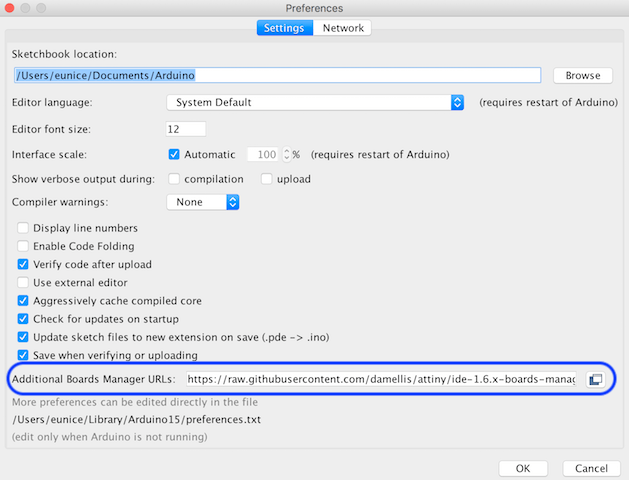Enable verbose output during compilation
Viewport: 629px width, 480px height.
pyautogui.click(x=174, y=179)
